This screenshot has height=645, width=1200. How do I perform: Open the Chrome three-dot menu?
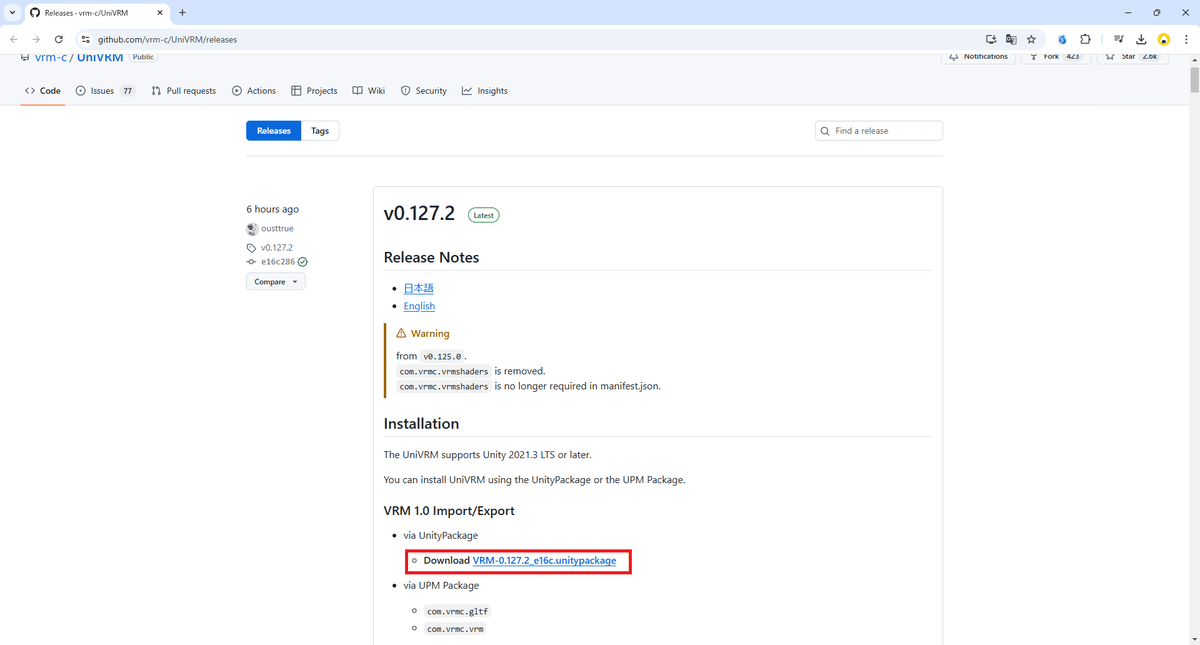click(x=1184, y=39)
